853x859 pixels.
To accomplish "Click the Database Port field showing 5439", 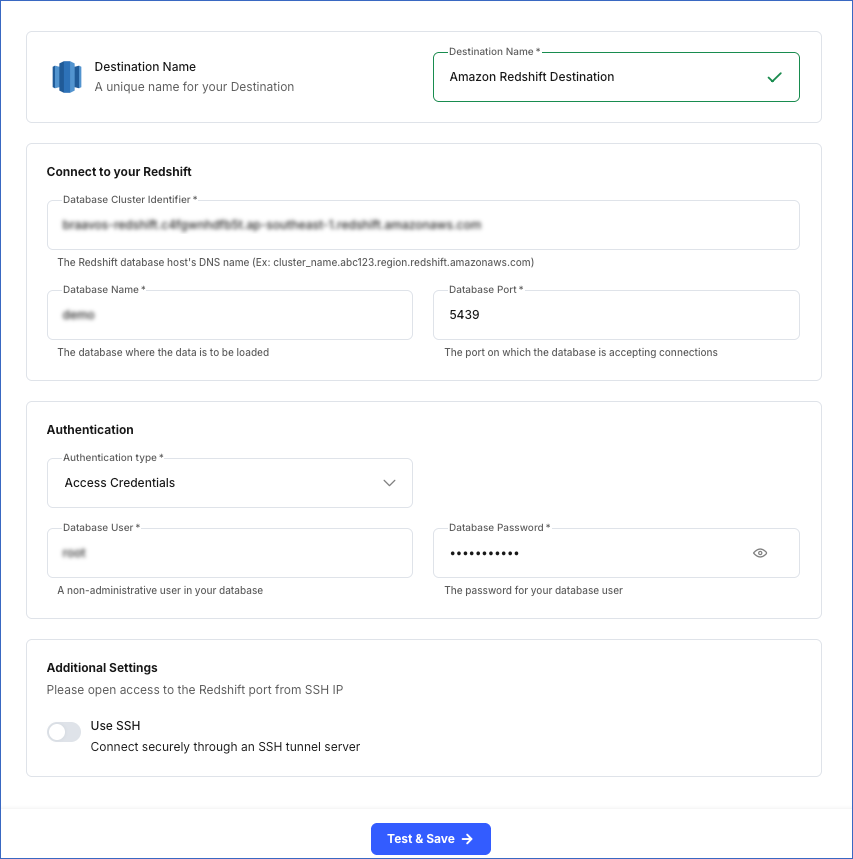I will tap(616, 314).
